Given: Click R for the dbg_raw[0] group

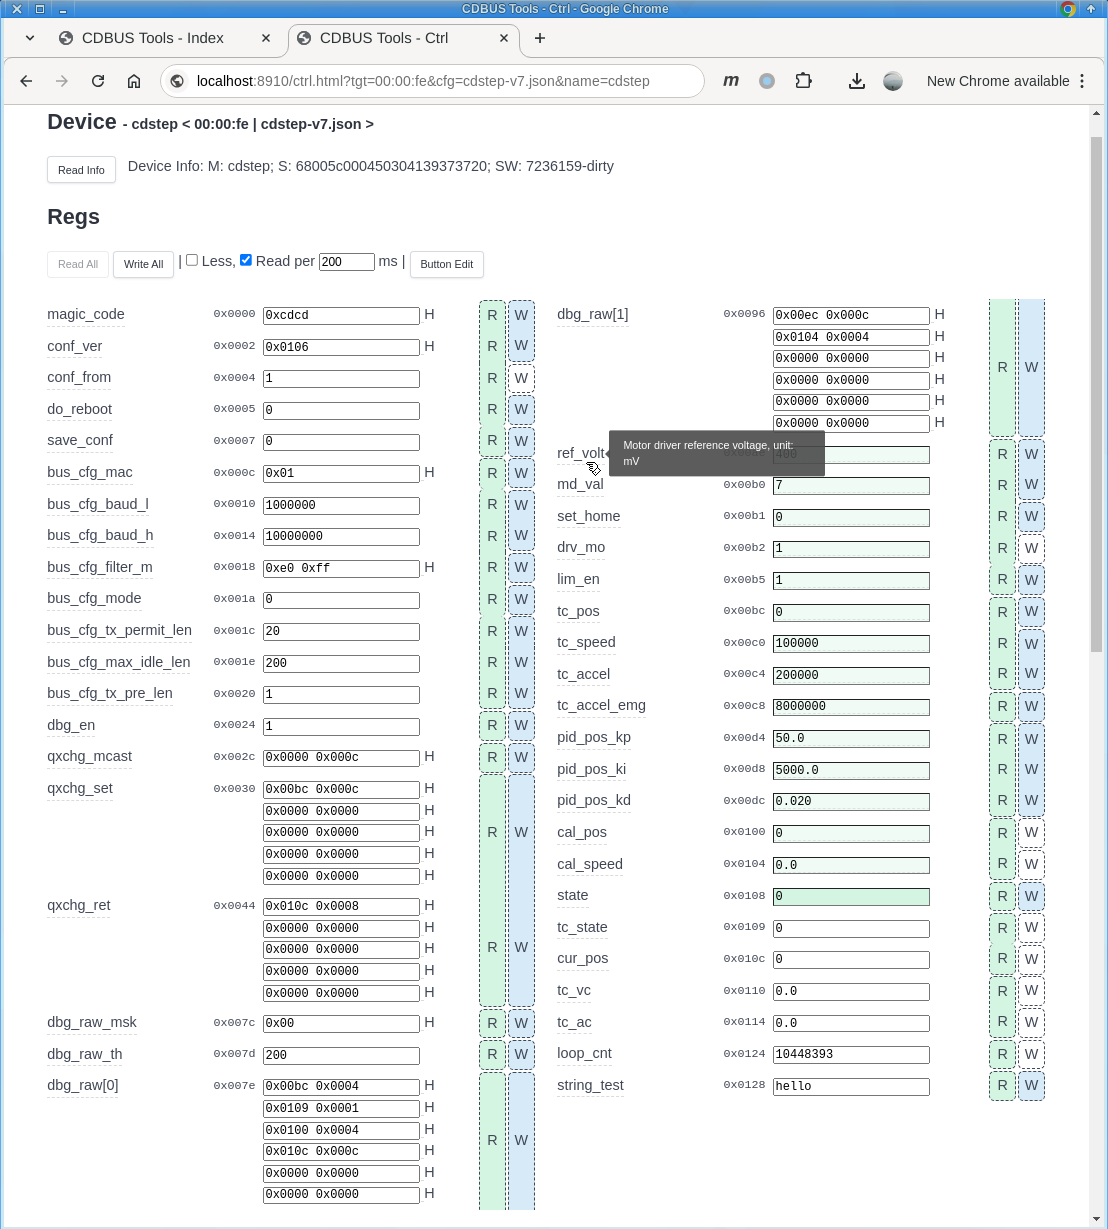Looking at the screenshot, I should click(x=492, y=1140).
